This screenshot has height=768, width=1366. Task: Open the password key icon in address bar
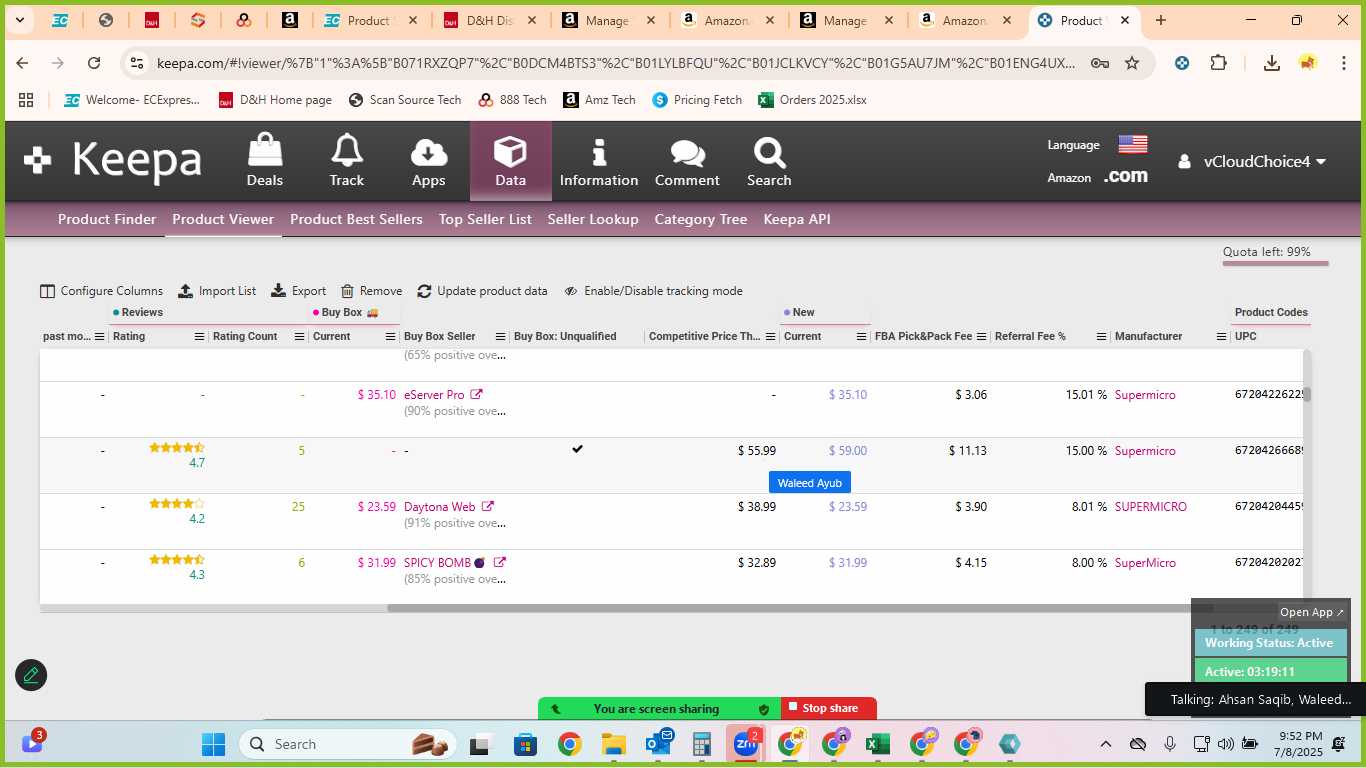1099,63
